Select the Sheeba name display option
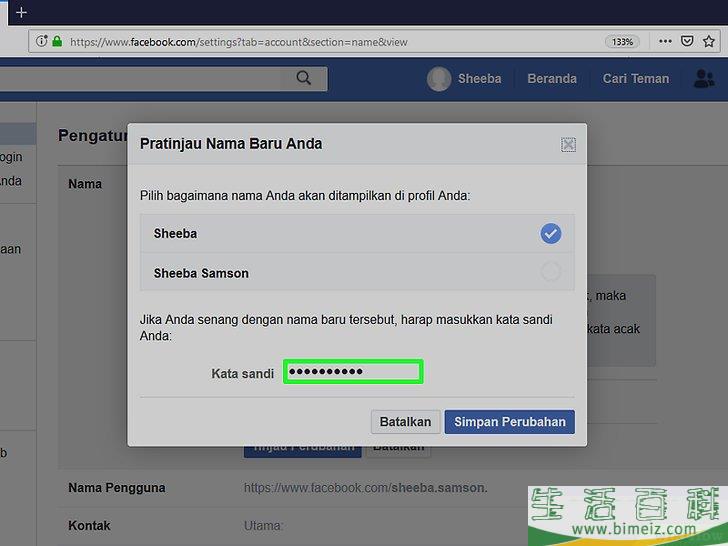This screenshot has height=546, width=728. pos(357,234)
